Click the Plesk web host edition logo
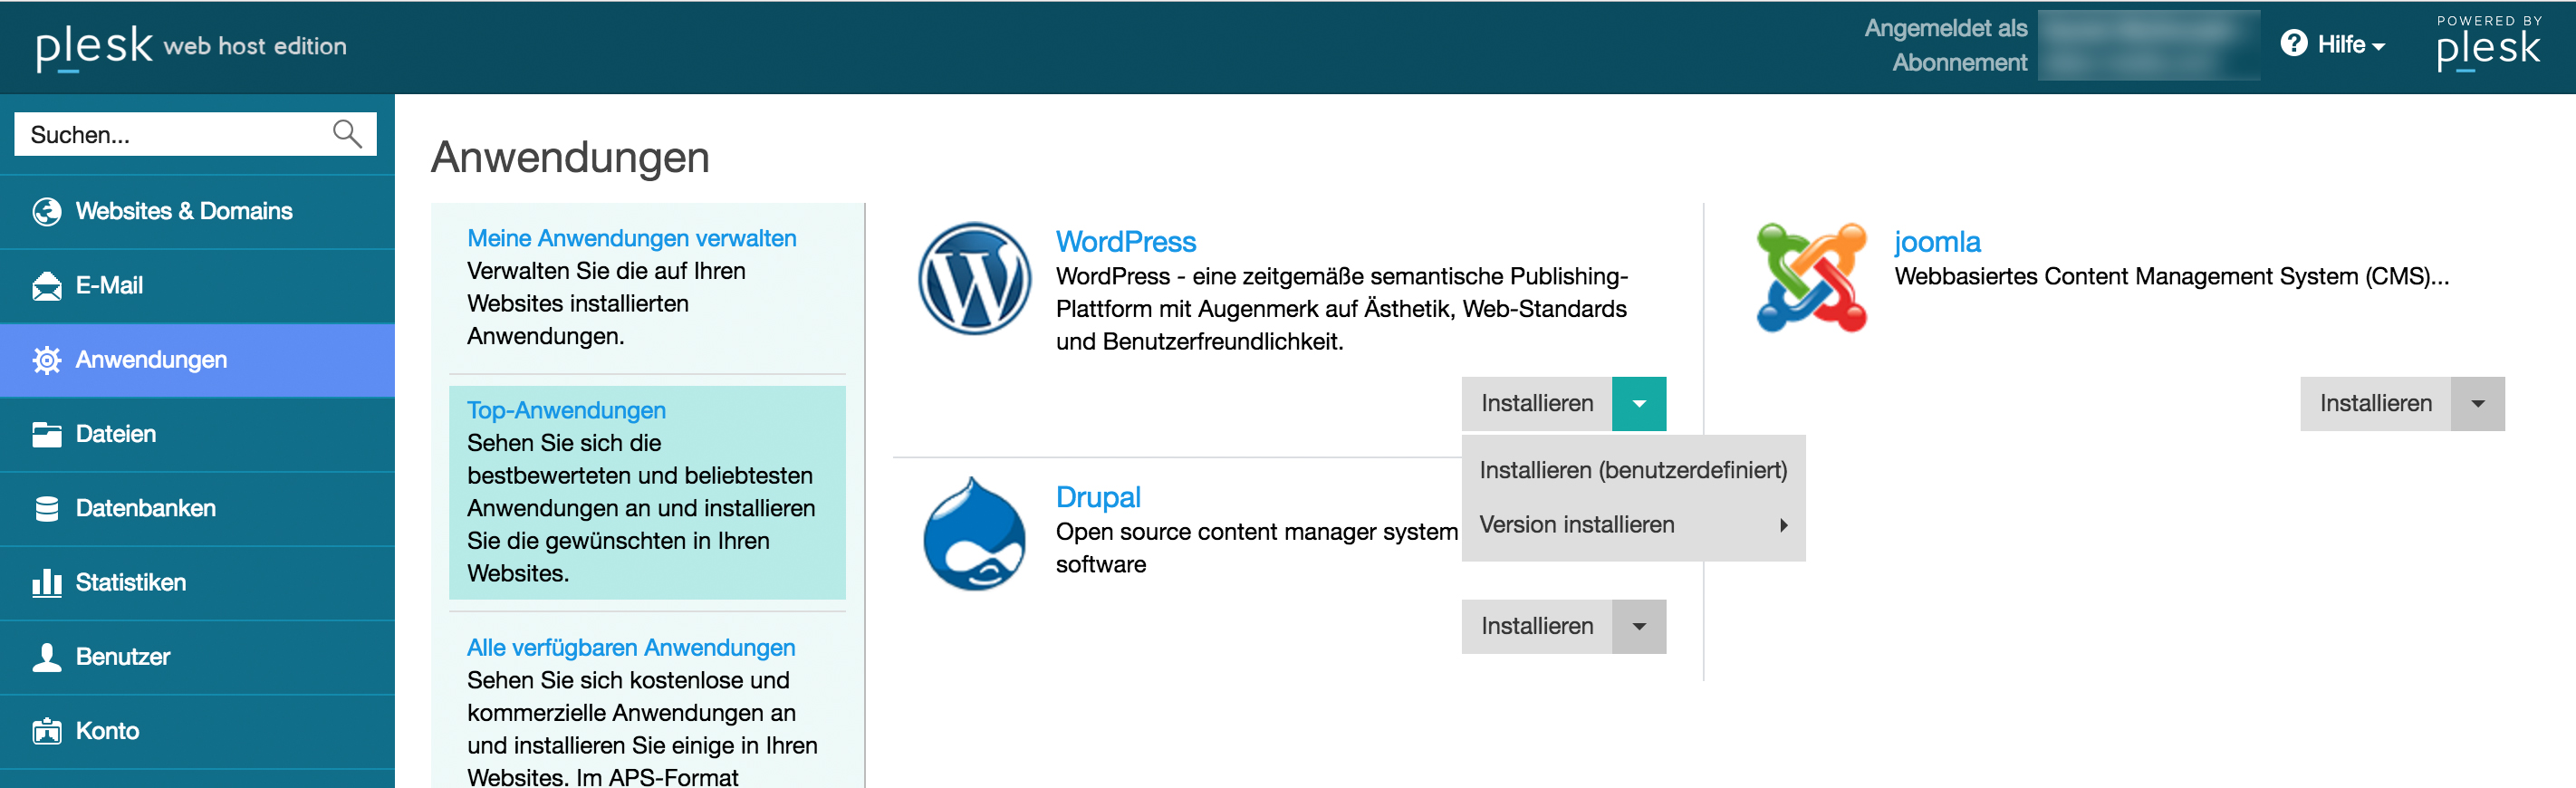 [x=191, y=46]
